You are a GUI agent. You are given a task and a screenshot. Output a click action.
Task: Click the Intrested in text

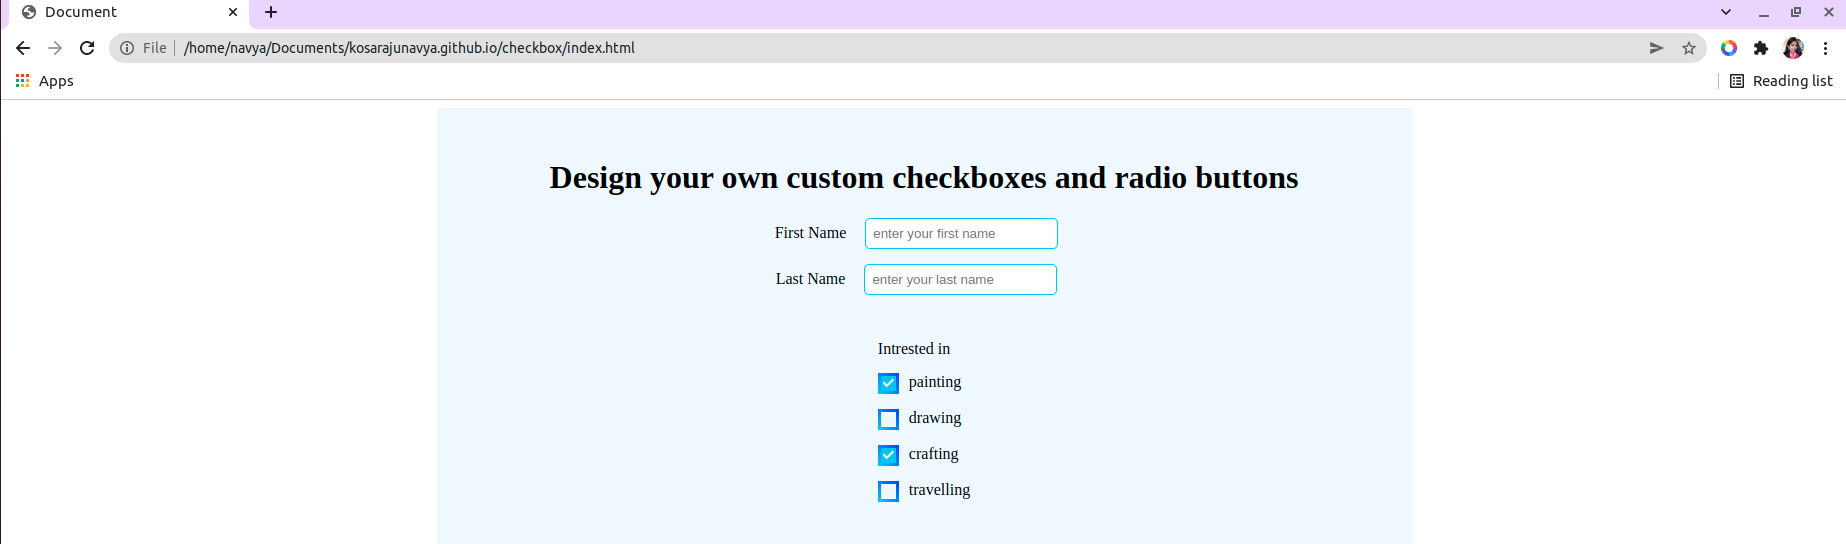click(x=914, y=349)
